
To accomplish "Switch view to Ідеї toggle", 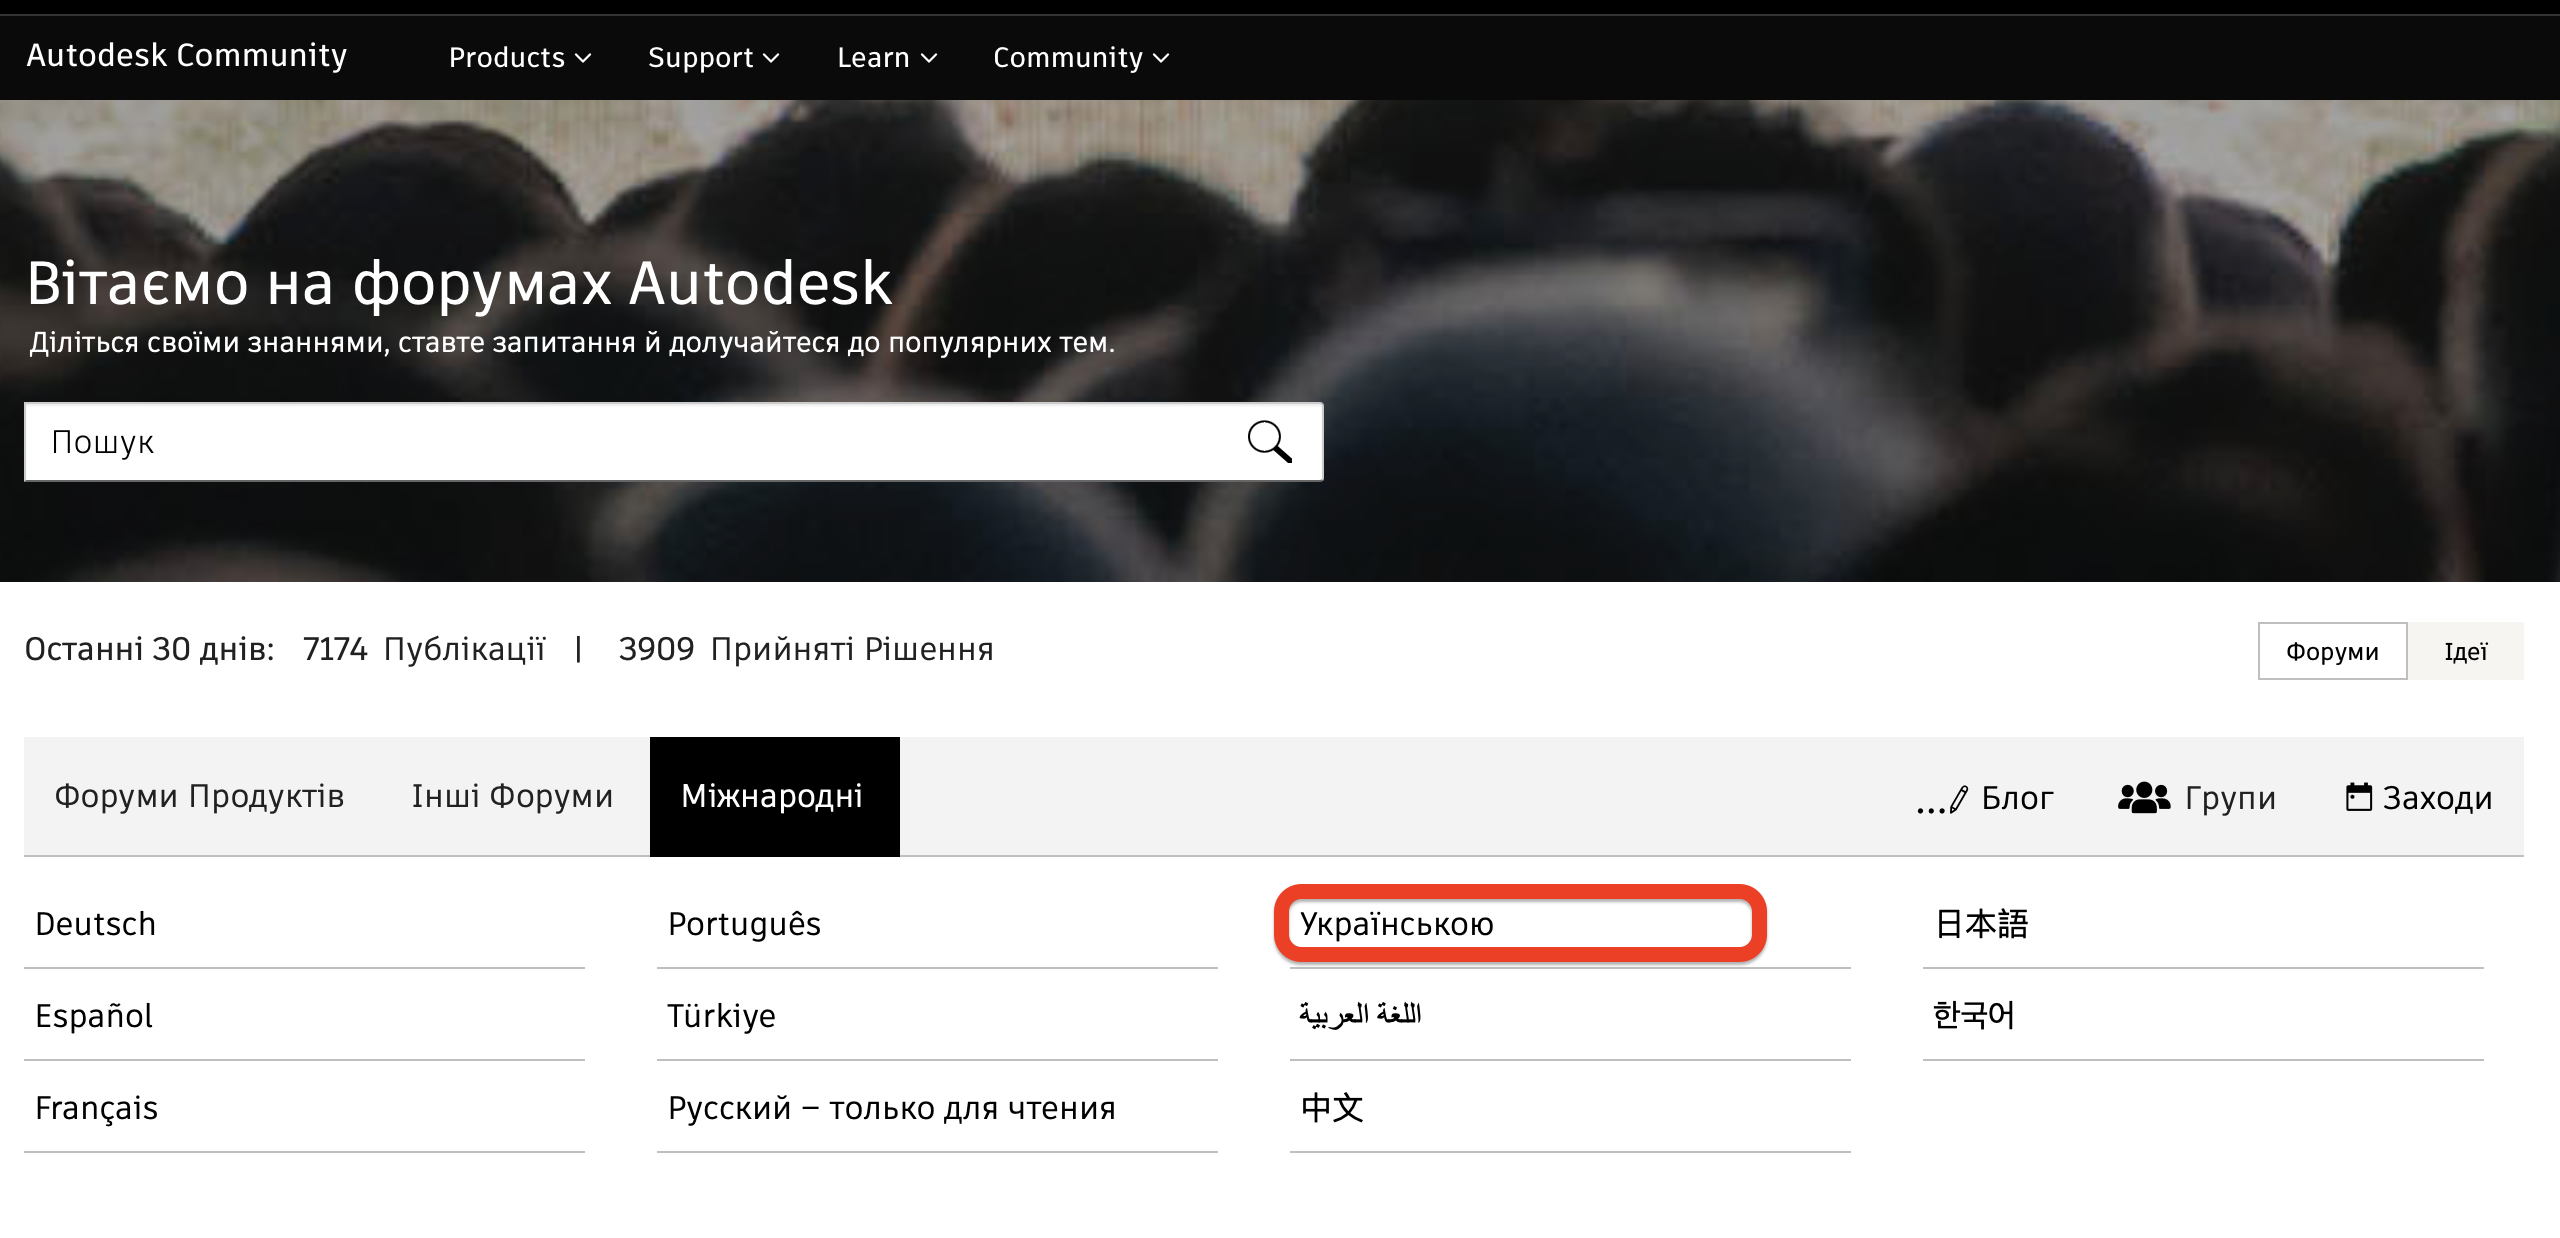I will (2465, 651).
